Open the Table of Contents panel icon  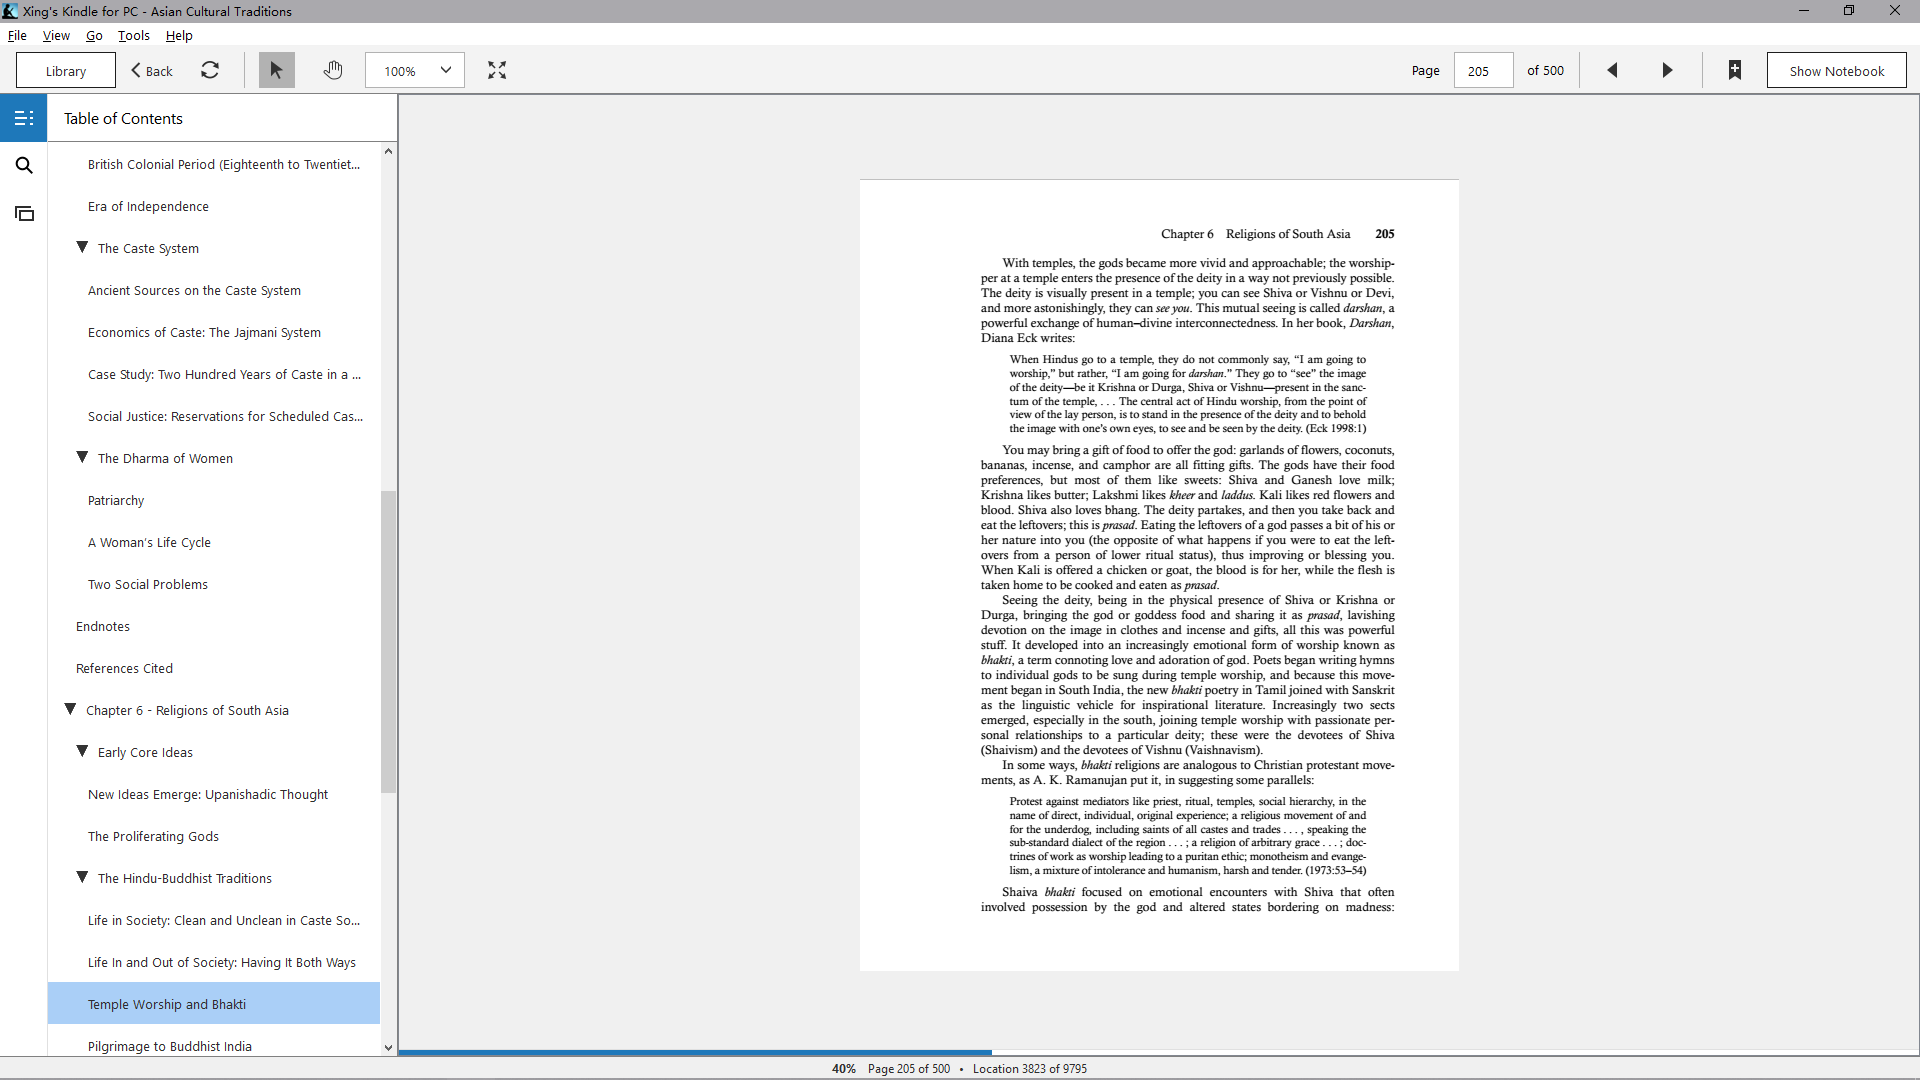pos(24,118)
